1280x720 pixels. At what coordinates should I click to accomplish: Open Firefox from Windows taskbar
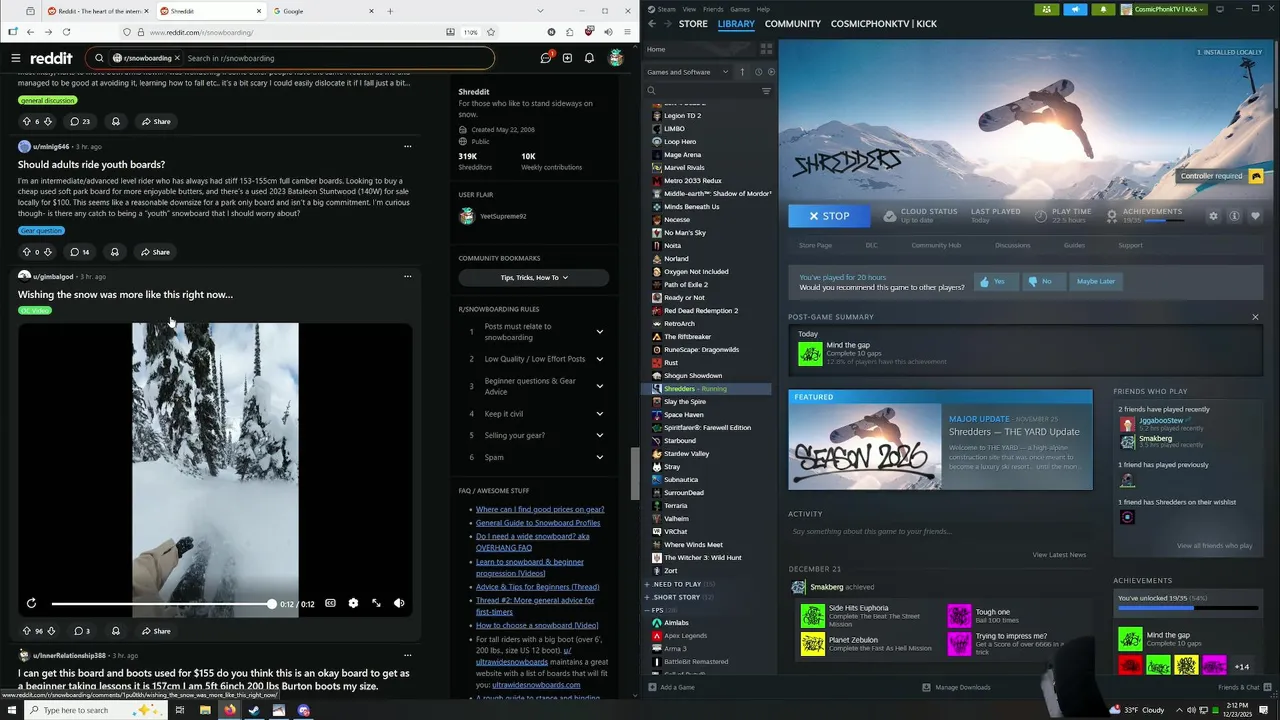pos(229,710)
